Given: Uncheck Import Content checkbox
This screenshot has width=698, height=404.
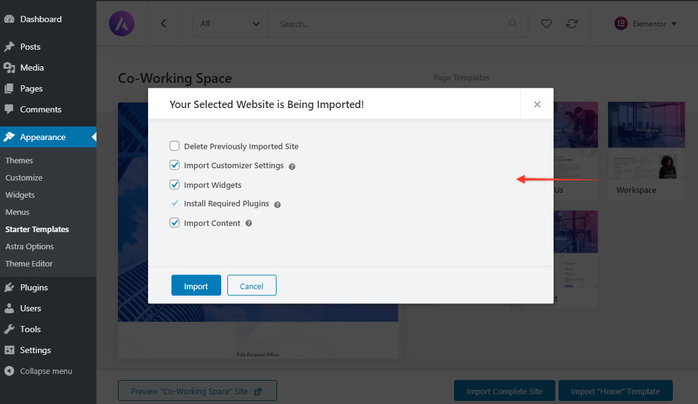Looking at the screenshot, I should tap(174, 222).
